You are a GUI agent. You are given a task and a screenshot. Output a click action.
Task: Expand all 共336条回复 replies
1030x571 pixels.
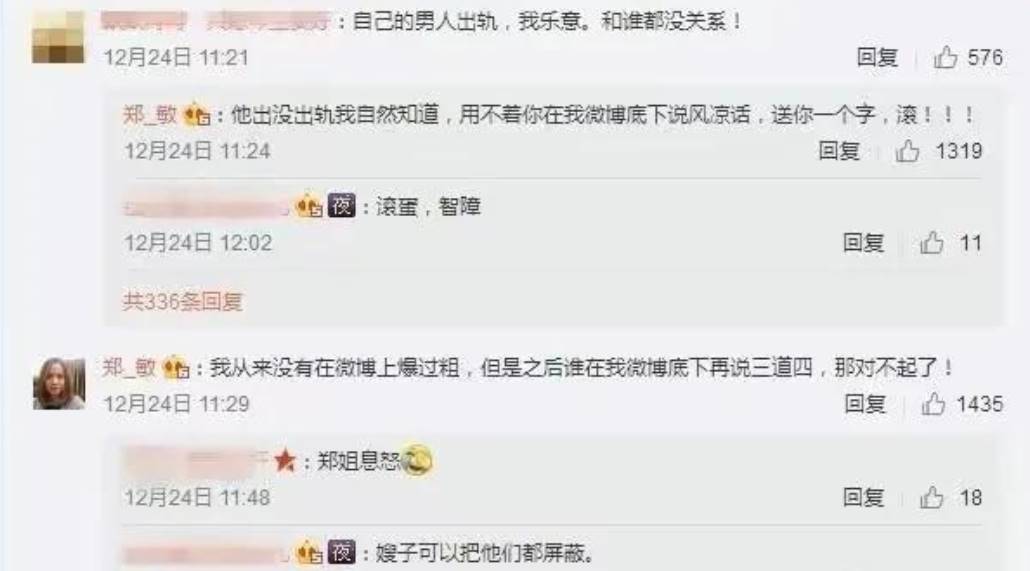click(x=183, y=302)
